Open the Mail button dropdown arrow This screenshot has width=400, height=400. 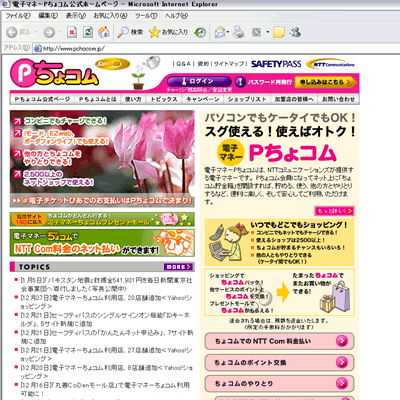[228, 32]
